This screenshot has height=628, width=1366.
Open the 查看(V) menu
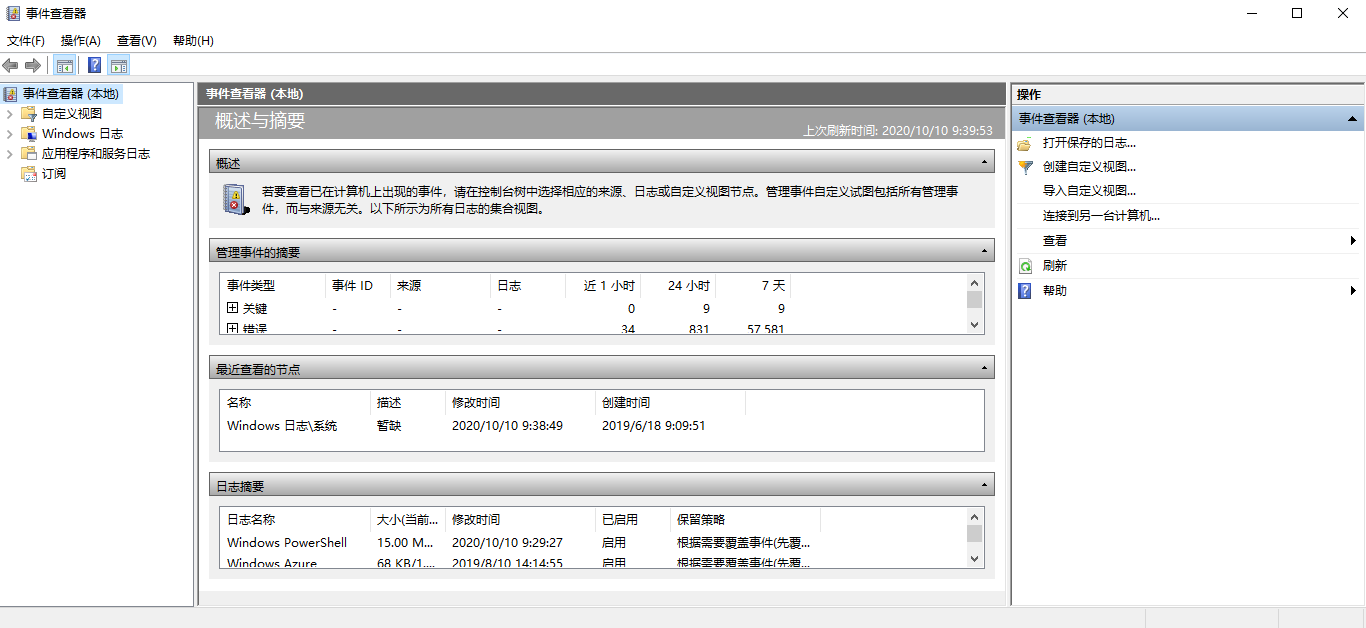click(136, 40)
